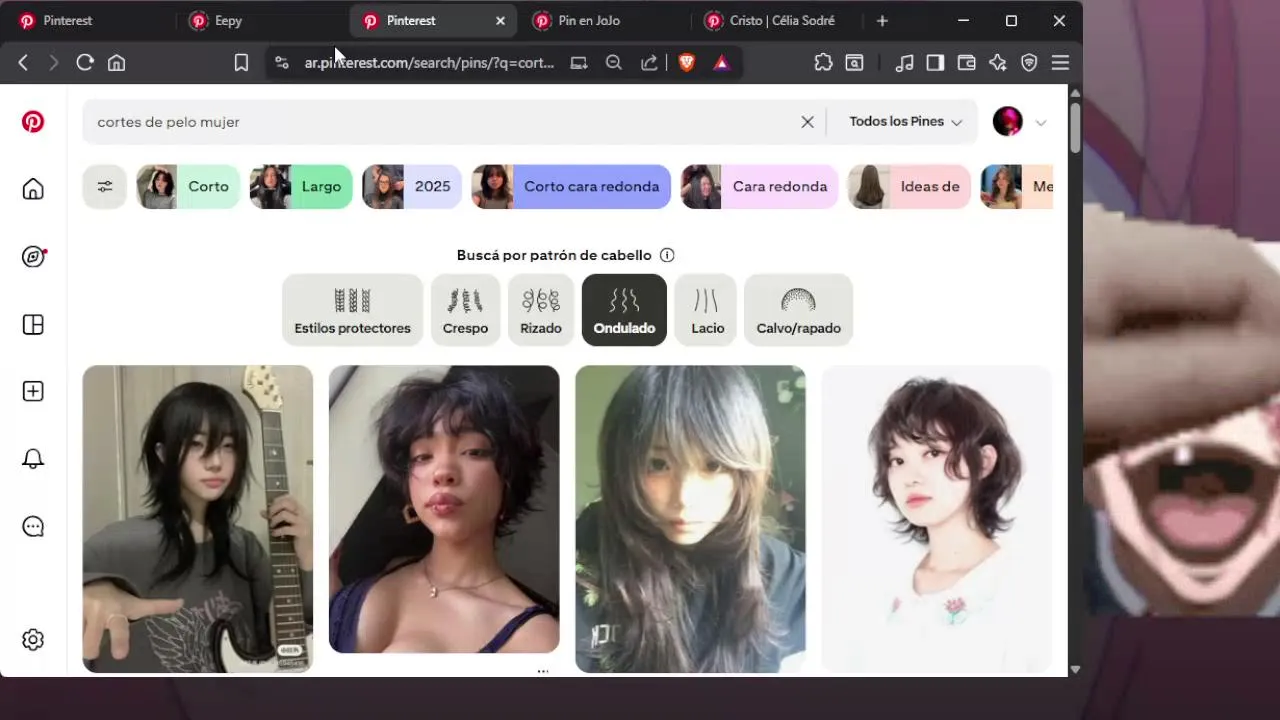Open the profile avatar
The width and height of the screenshot is (1280, 720).
tap(1008, 122)
